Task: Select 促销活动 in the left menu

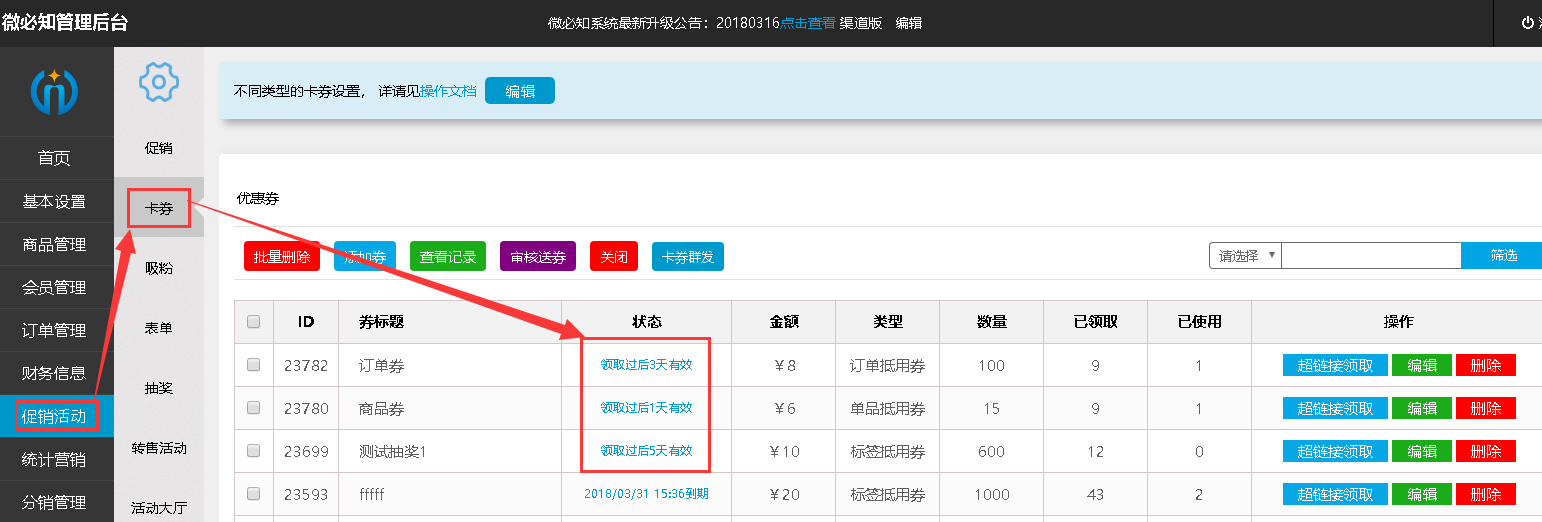Action: pos(56,416)
